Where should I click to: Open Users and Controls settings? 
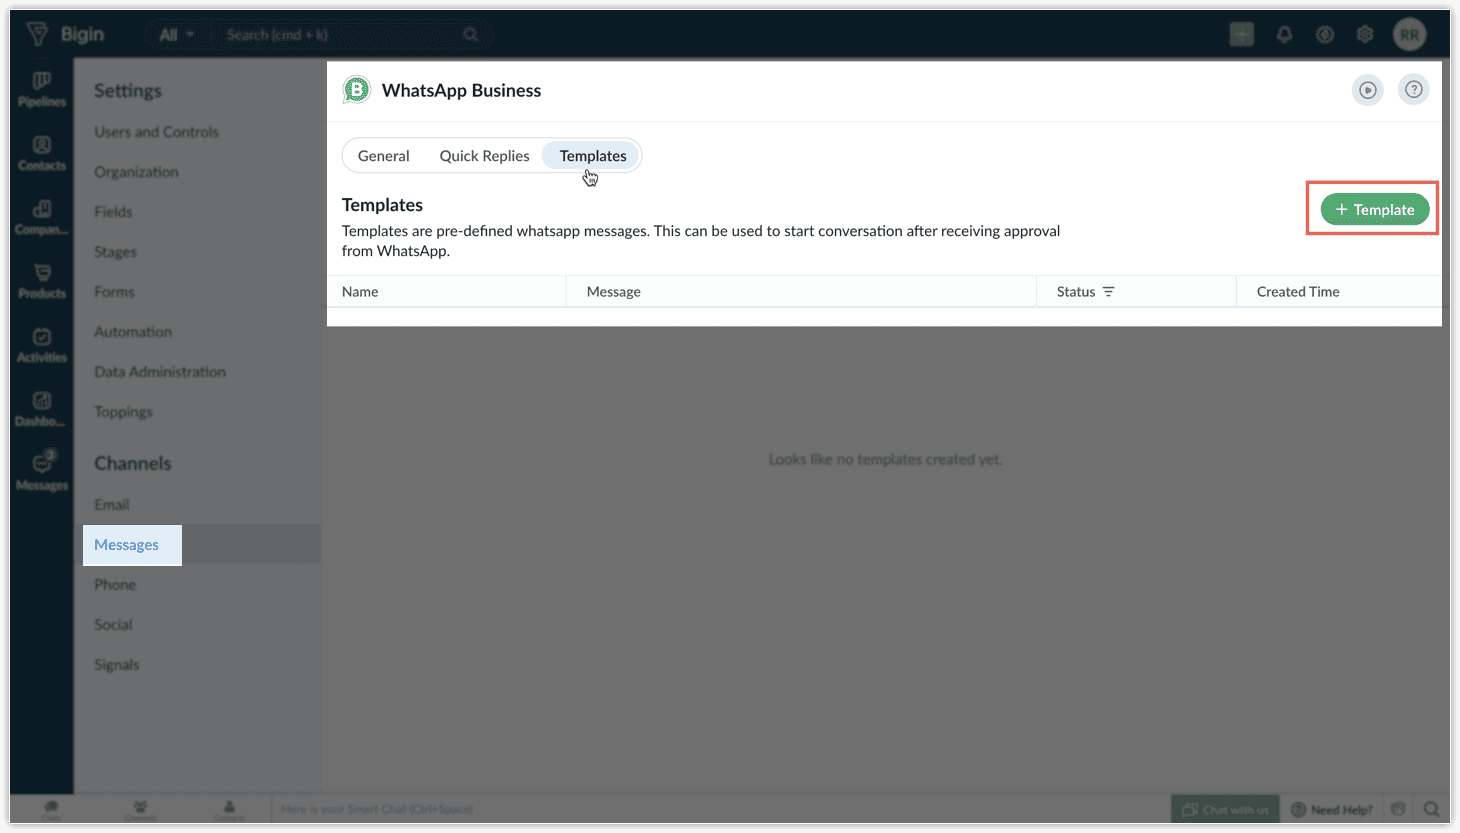pos(156,132)
